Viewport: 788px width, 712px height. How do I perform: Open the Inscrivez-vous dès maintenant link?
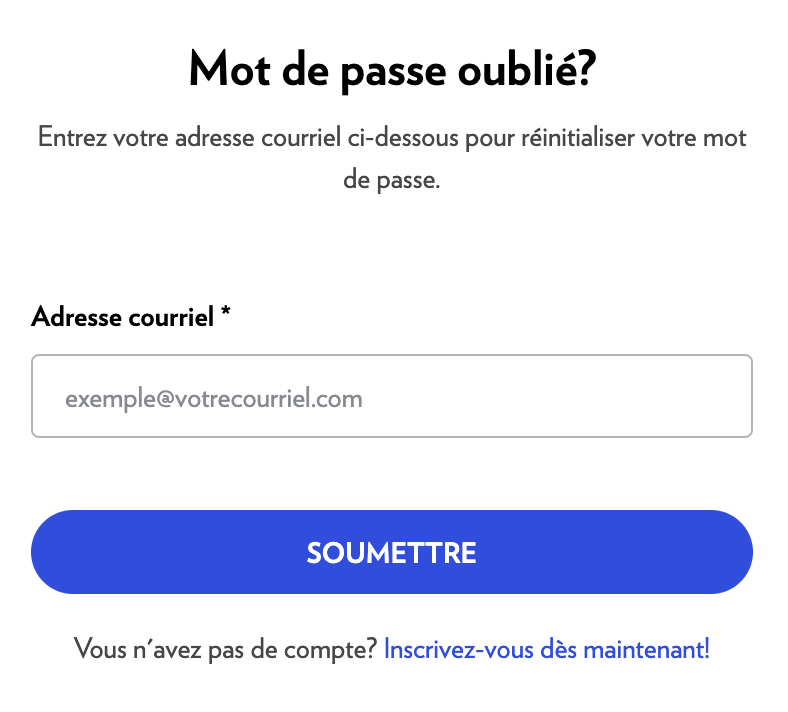pos(546,649)
